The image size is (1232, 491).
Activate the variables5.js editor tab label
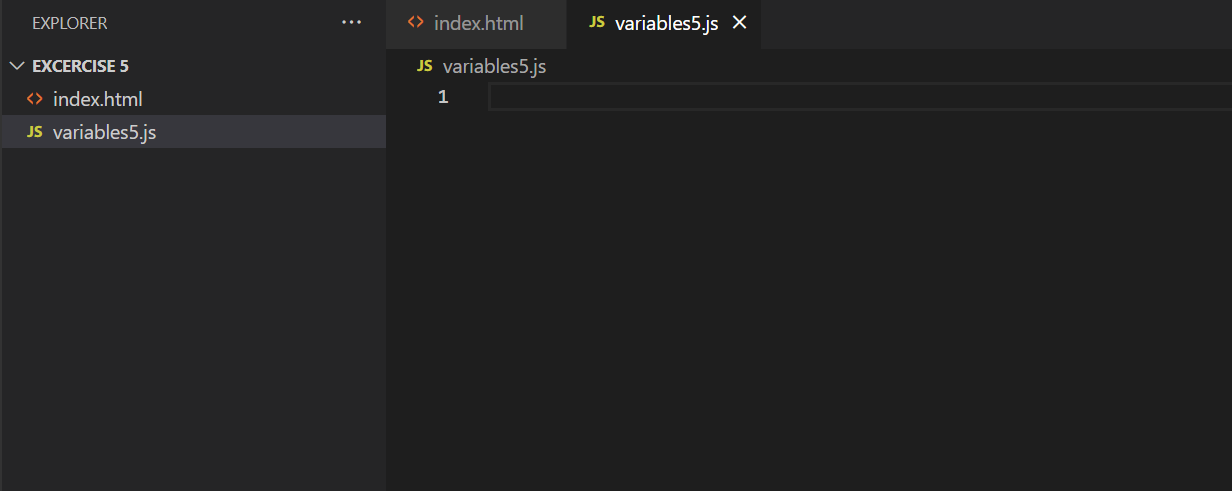pyautogui.click(x=667, y=23)
